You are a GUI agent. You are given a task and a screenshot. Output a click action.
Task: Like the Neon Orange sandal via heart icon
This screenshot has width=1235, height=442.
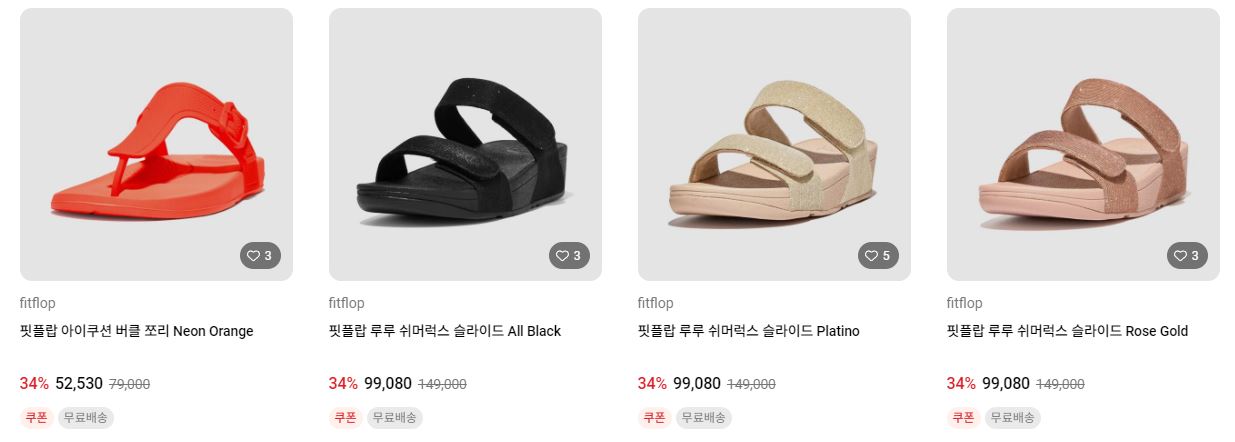tap(260, 256)
